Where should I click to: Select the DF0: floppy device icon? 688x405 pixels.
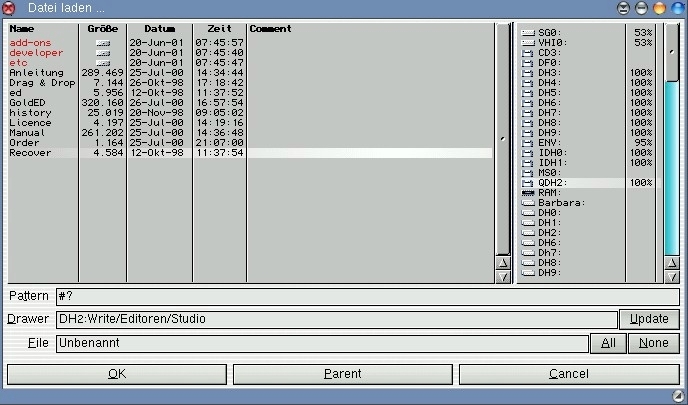pyautogui.click(x=528, y=63)
